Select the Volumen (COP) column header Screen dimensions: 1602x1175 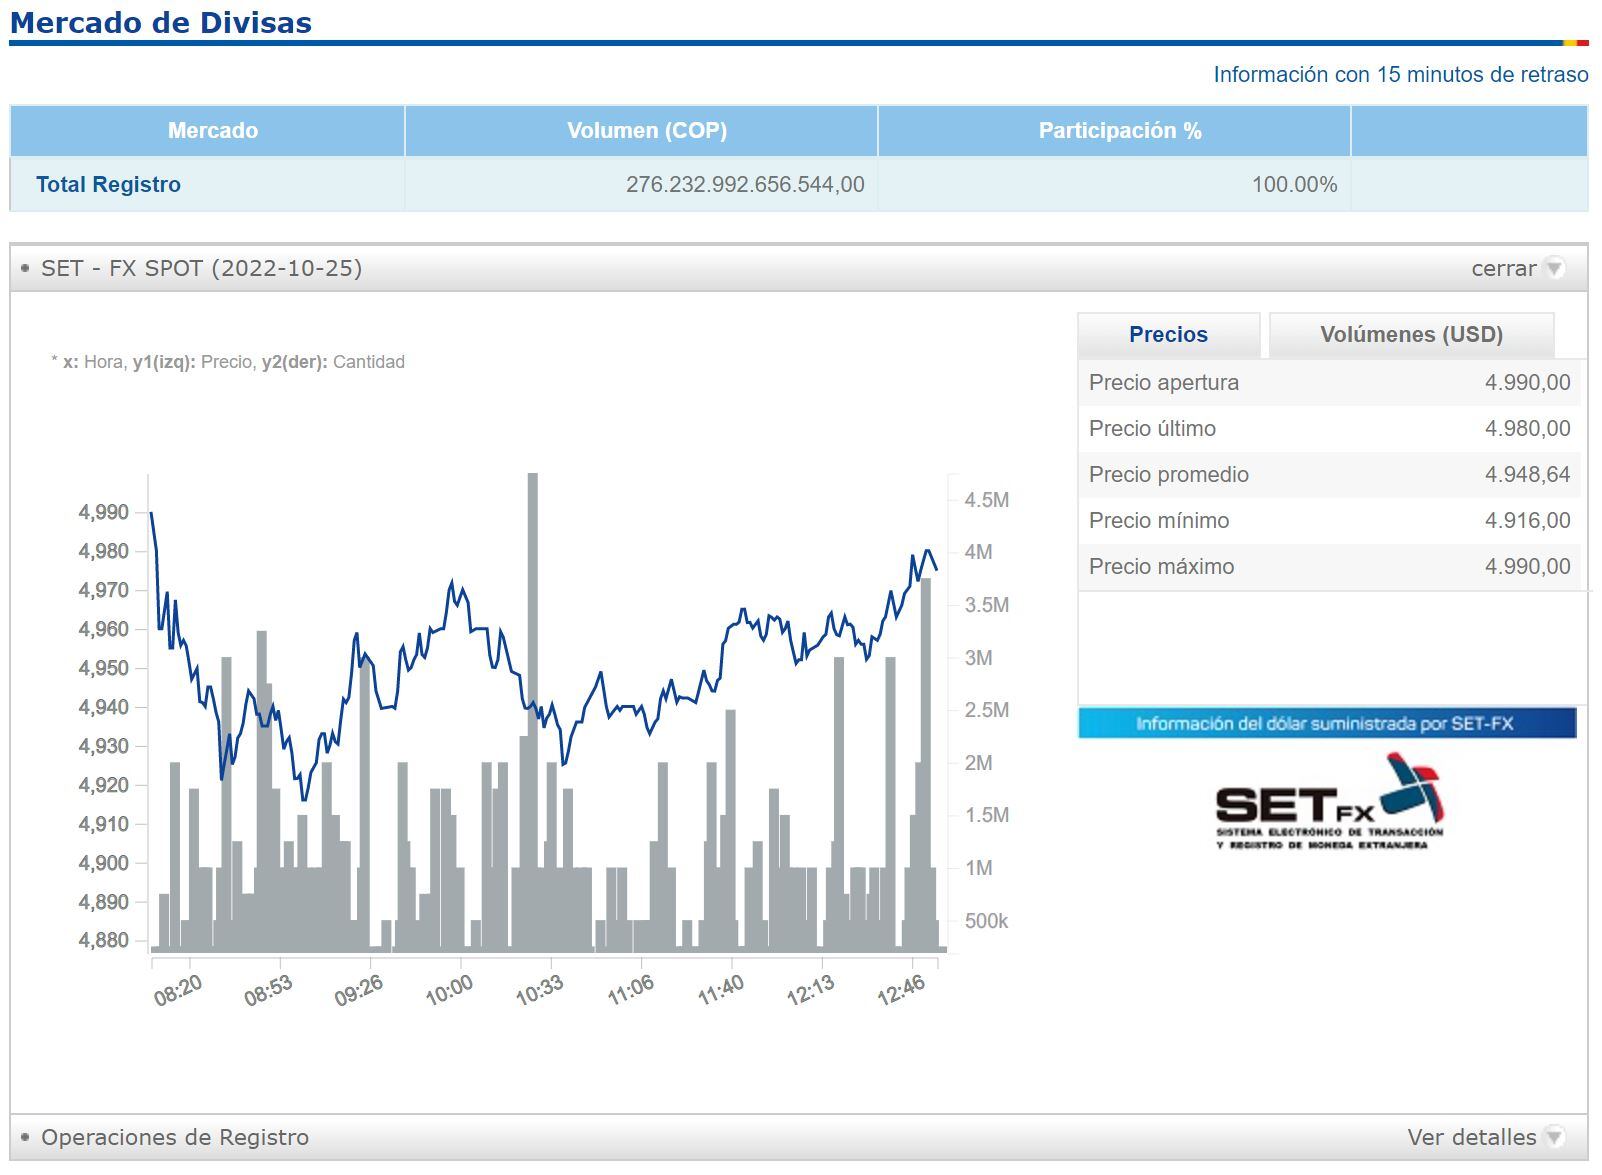click(x=646, y=131)
